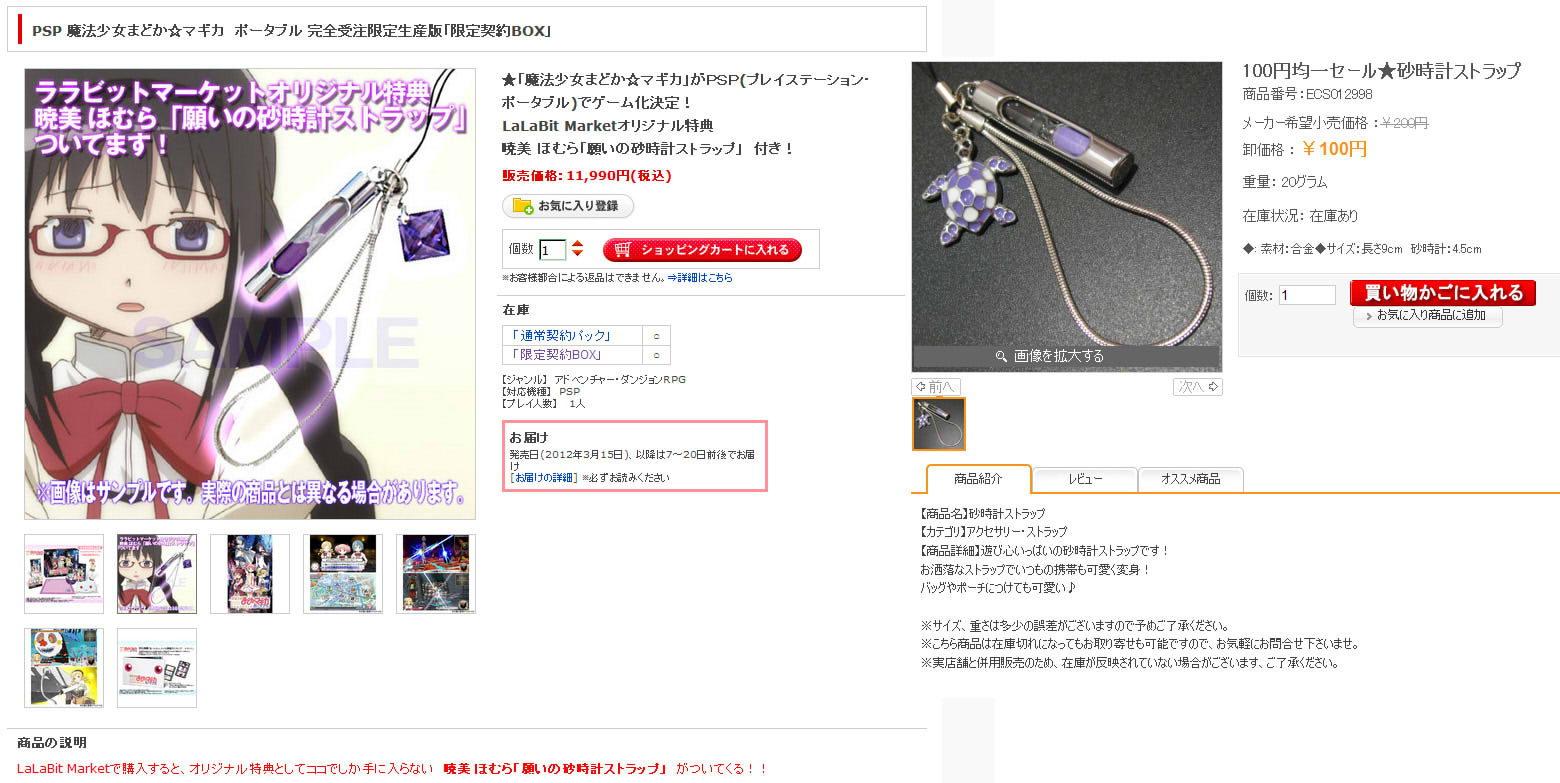Click the お届けの詳細 link

tap(544, 478)
